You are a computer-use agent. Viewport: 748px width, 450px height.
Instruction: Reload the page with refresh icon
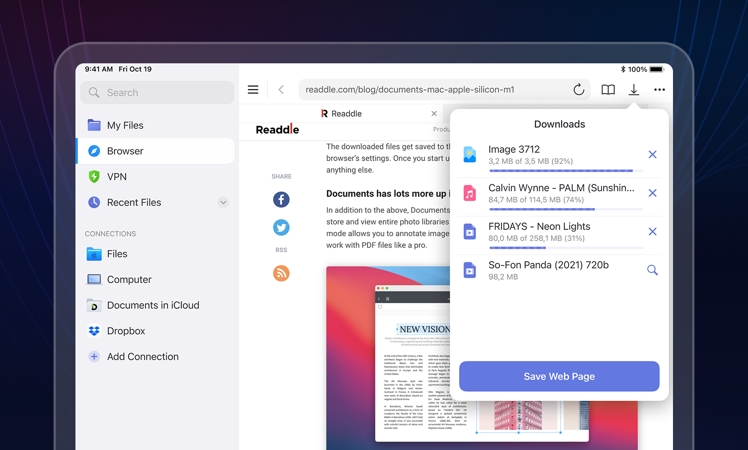tap(578, 90)
